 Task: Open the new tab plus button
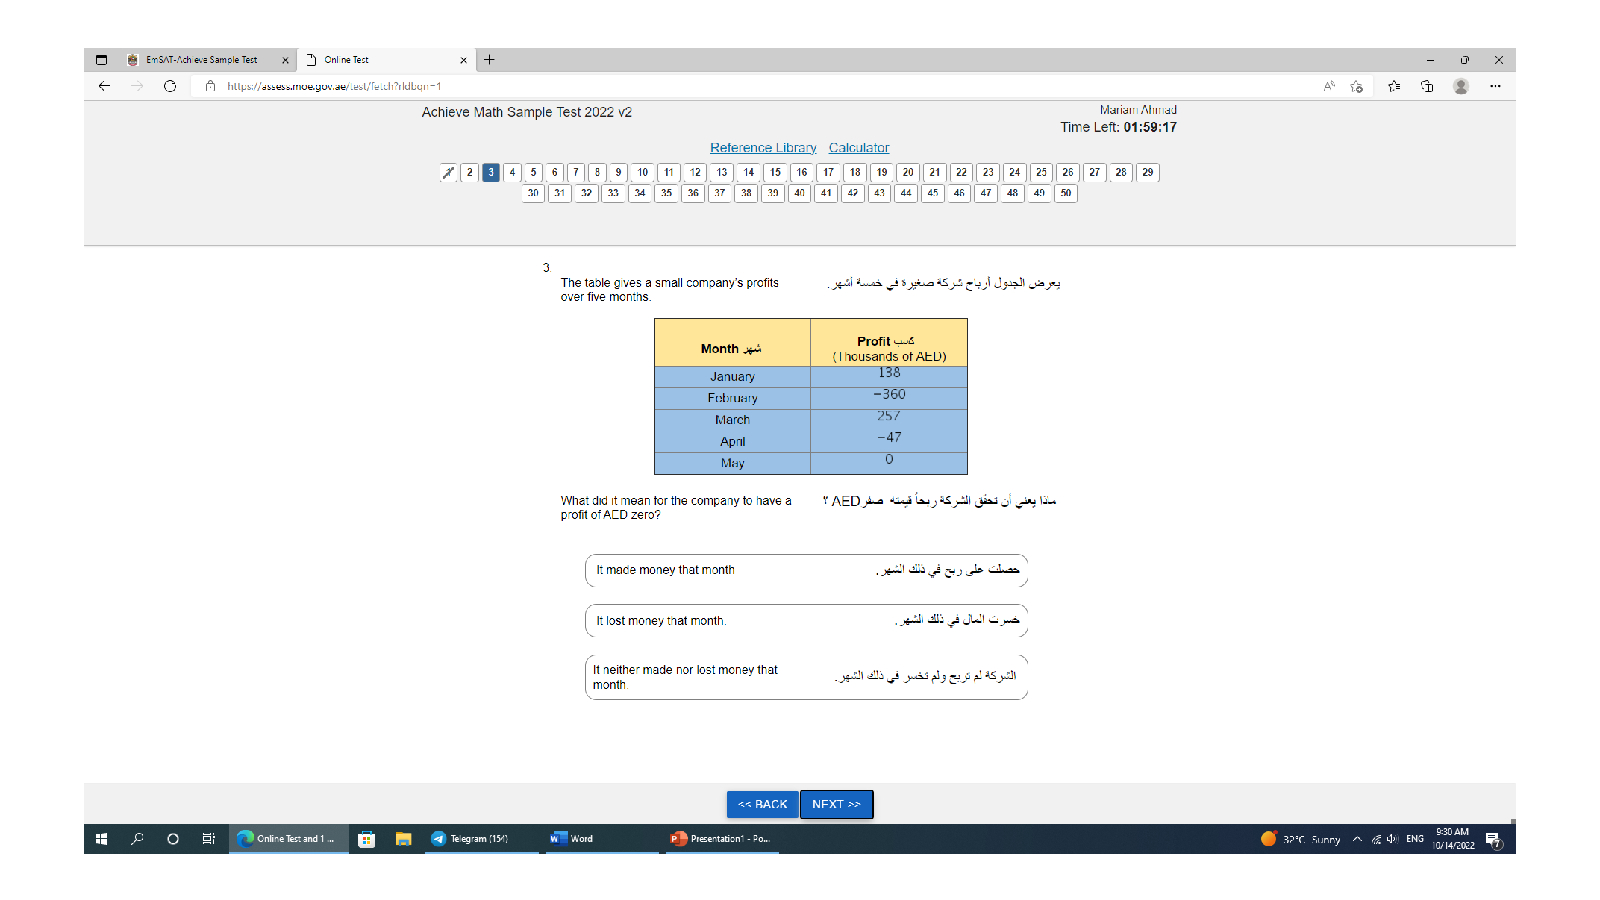[x=489, y=60]
